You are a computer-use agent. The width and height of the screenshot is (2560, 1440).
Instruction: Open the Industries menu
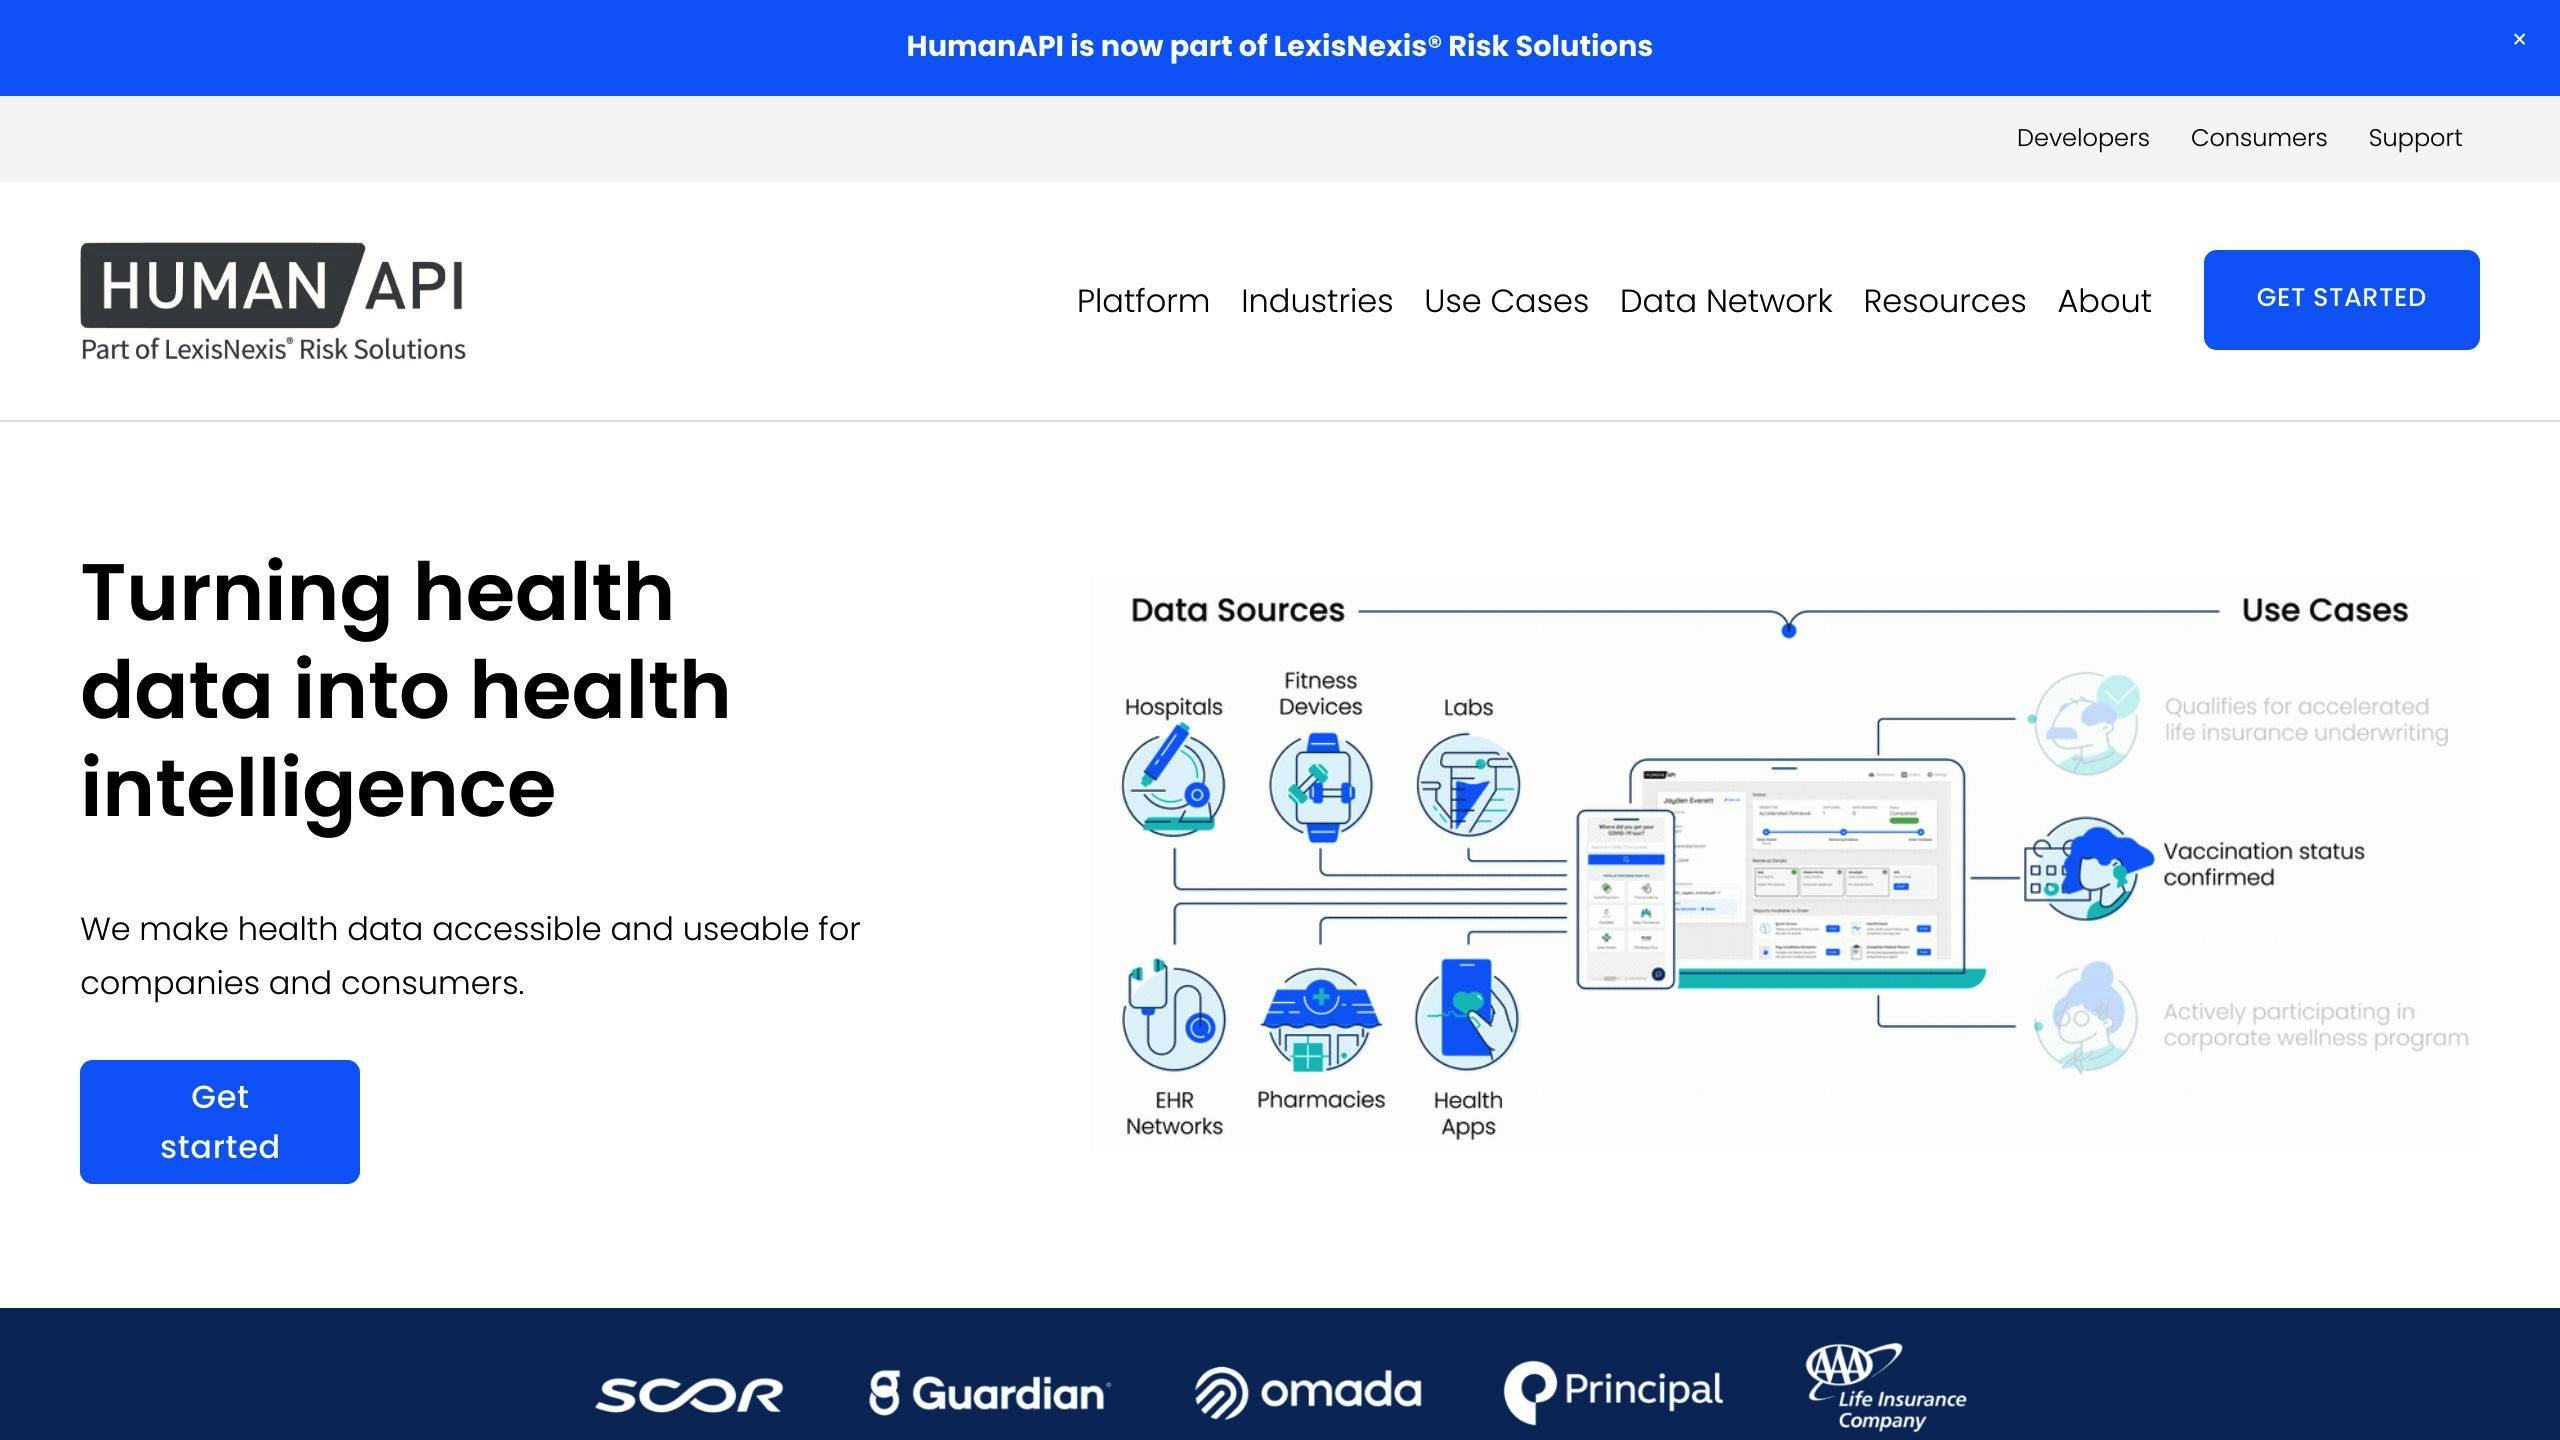tap(1316, 300)
